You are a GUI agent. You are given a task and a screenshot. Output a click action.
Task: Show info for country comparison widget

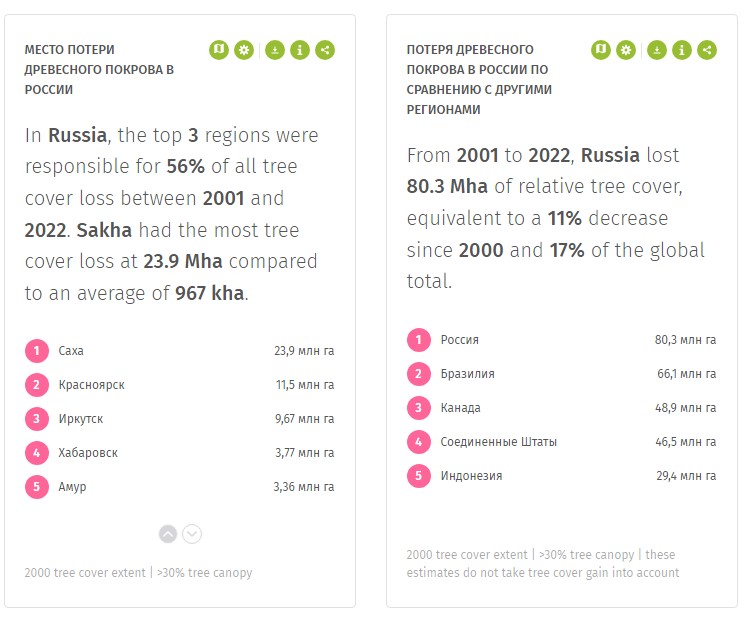click(681, 50)
